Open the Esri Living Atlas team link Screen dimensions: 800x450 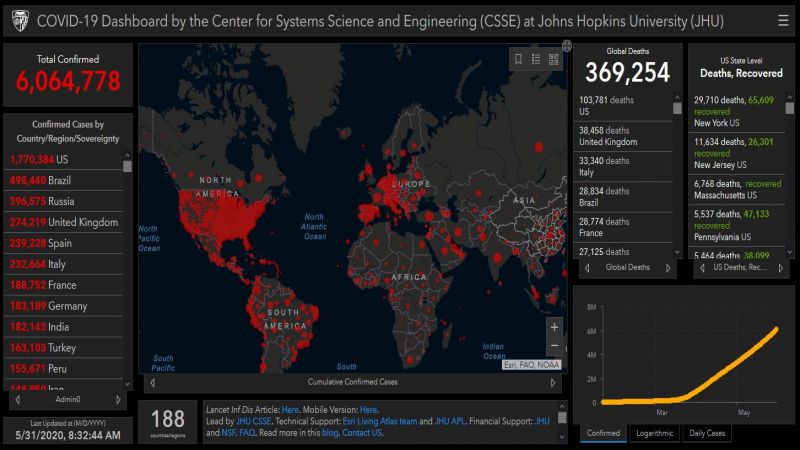click(x=380, y=421)
